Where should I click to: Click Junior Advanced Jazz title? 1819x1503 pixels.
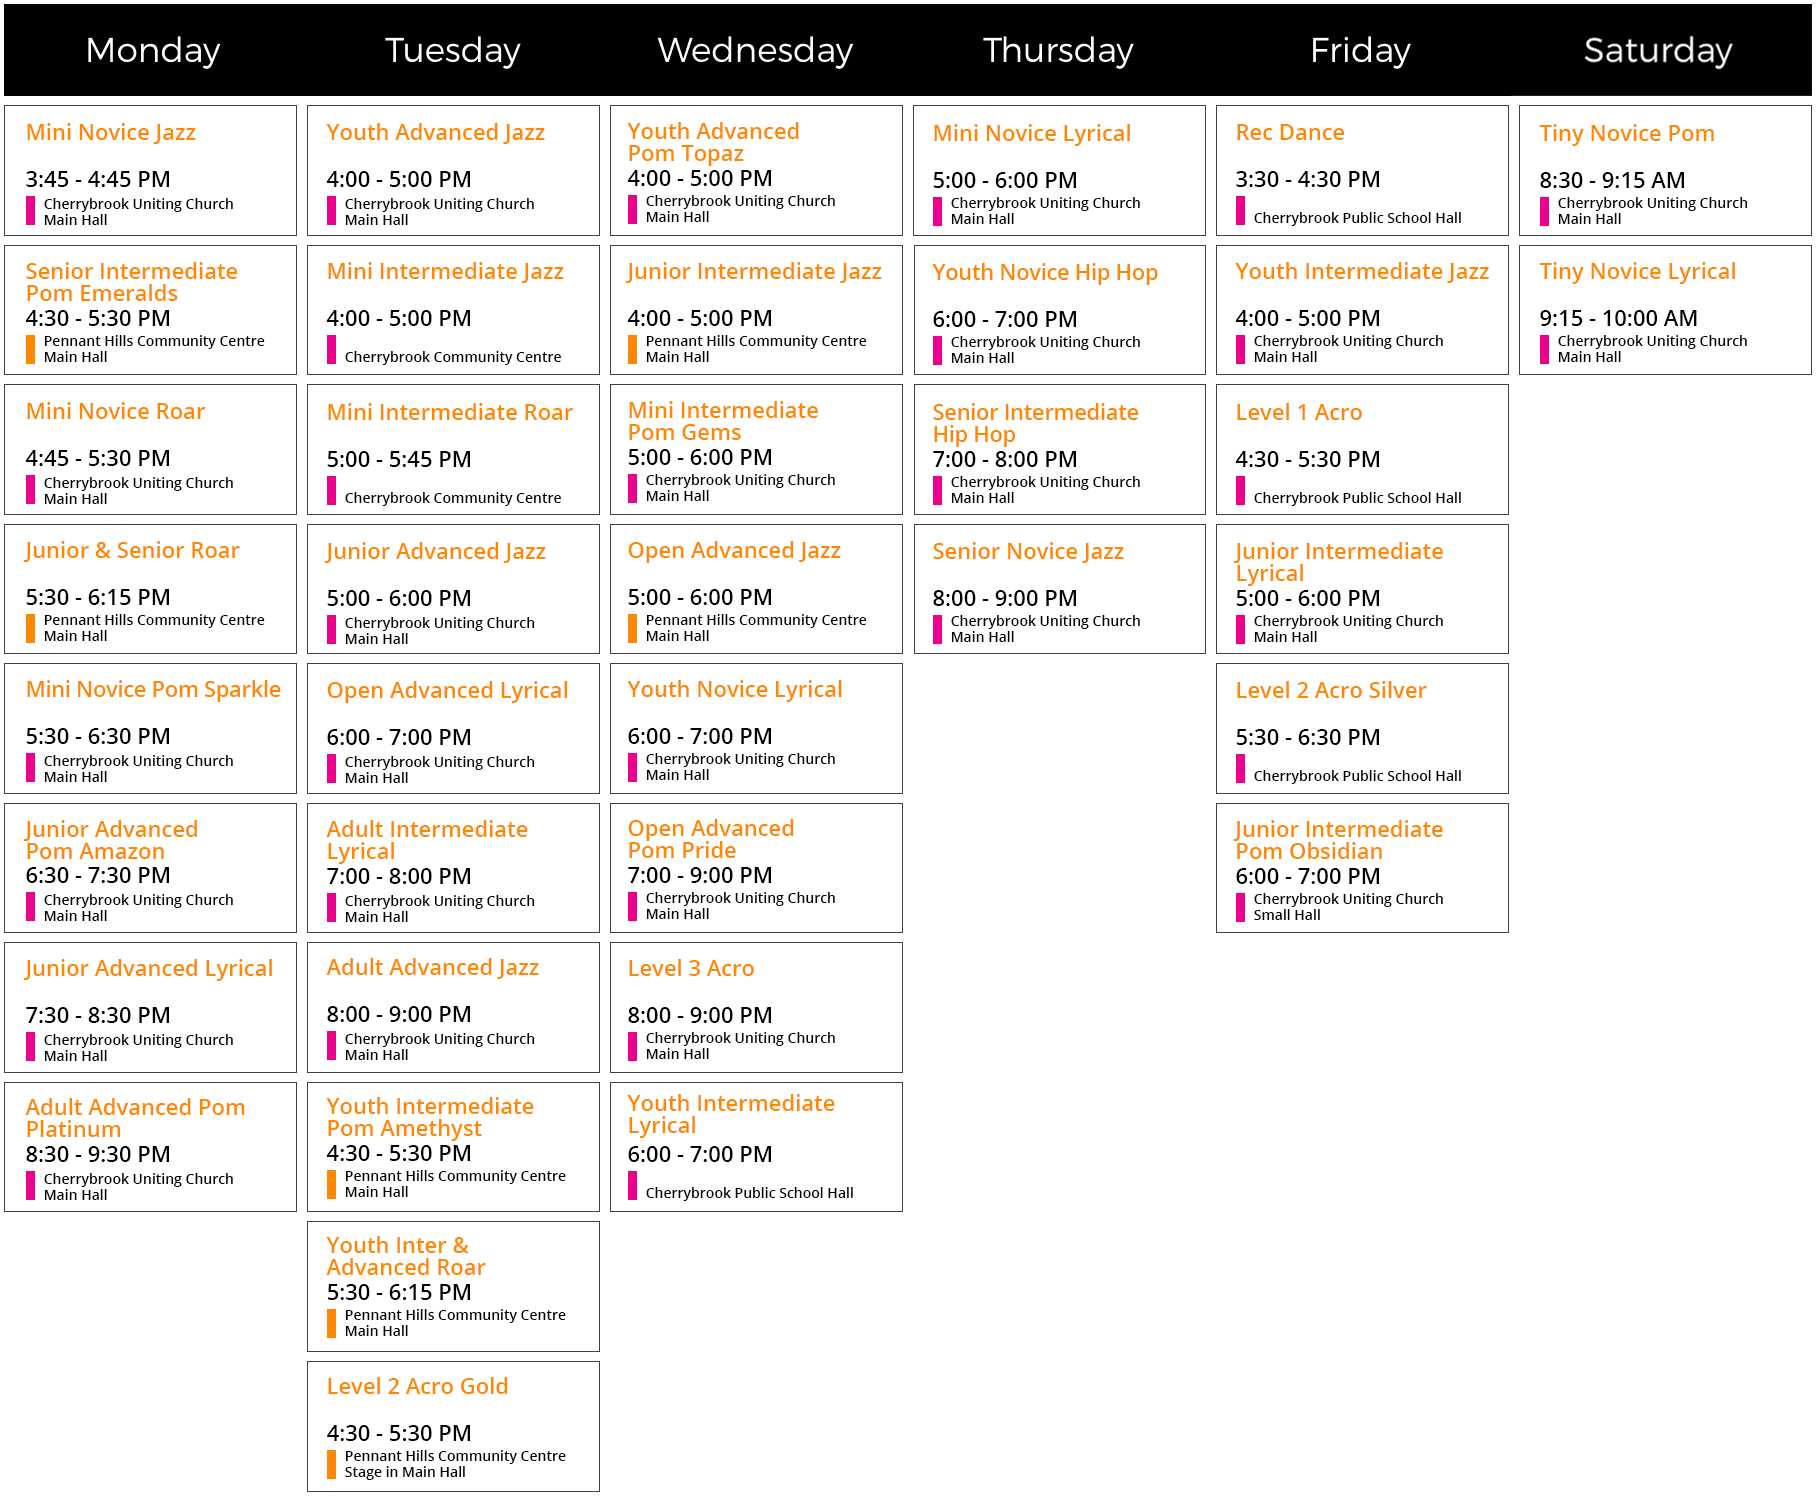pos(435,552)
